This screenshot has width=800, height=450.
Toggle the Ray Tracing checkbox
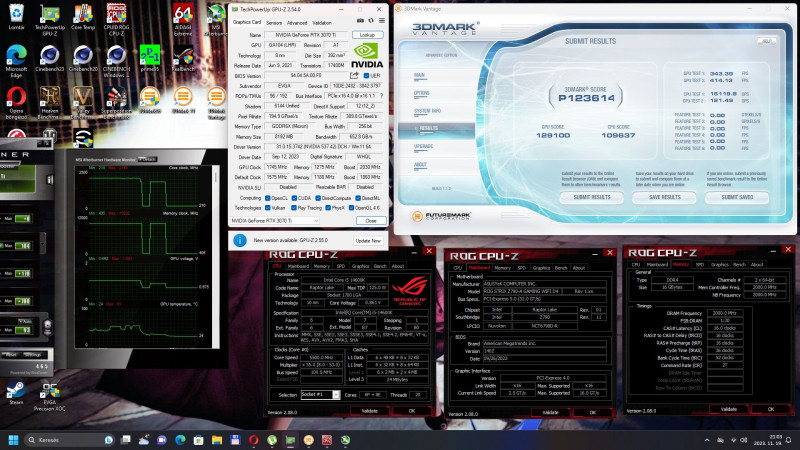point(294,208)
